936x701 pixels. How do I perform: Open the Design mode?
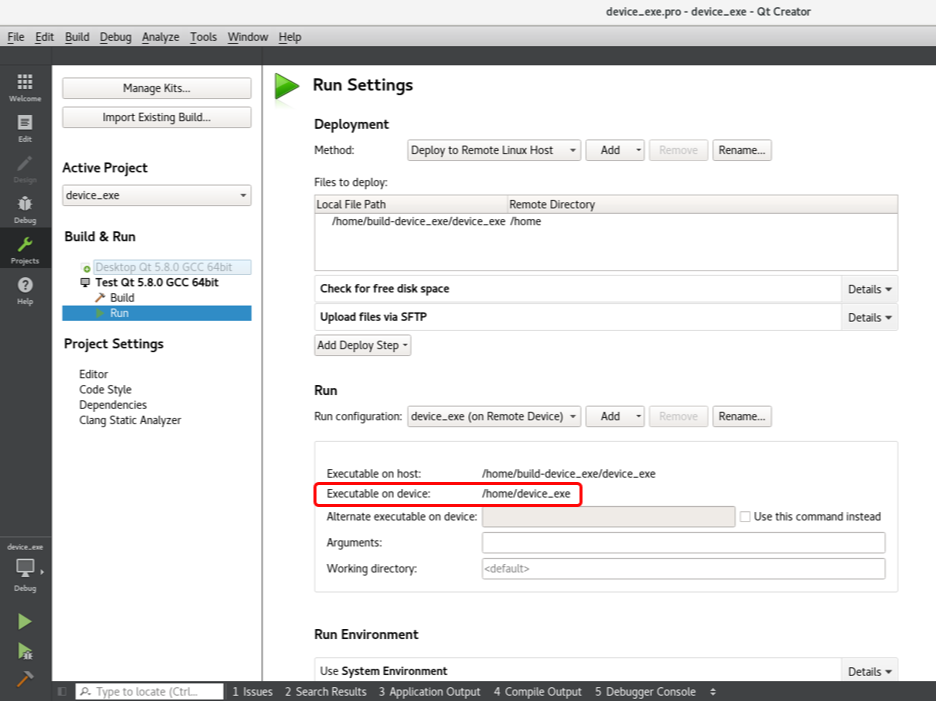tap(25, 168)
